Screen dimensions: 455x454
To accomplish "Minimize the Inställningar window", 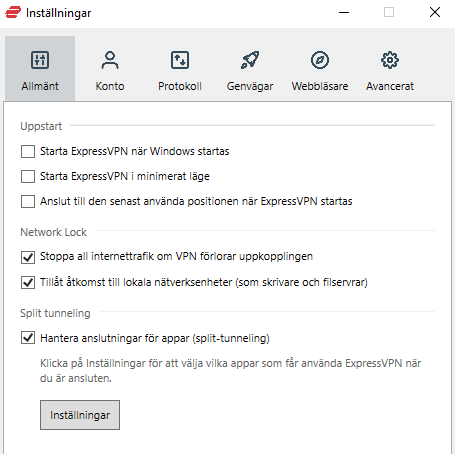I will 344,13.
